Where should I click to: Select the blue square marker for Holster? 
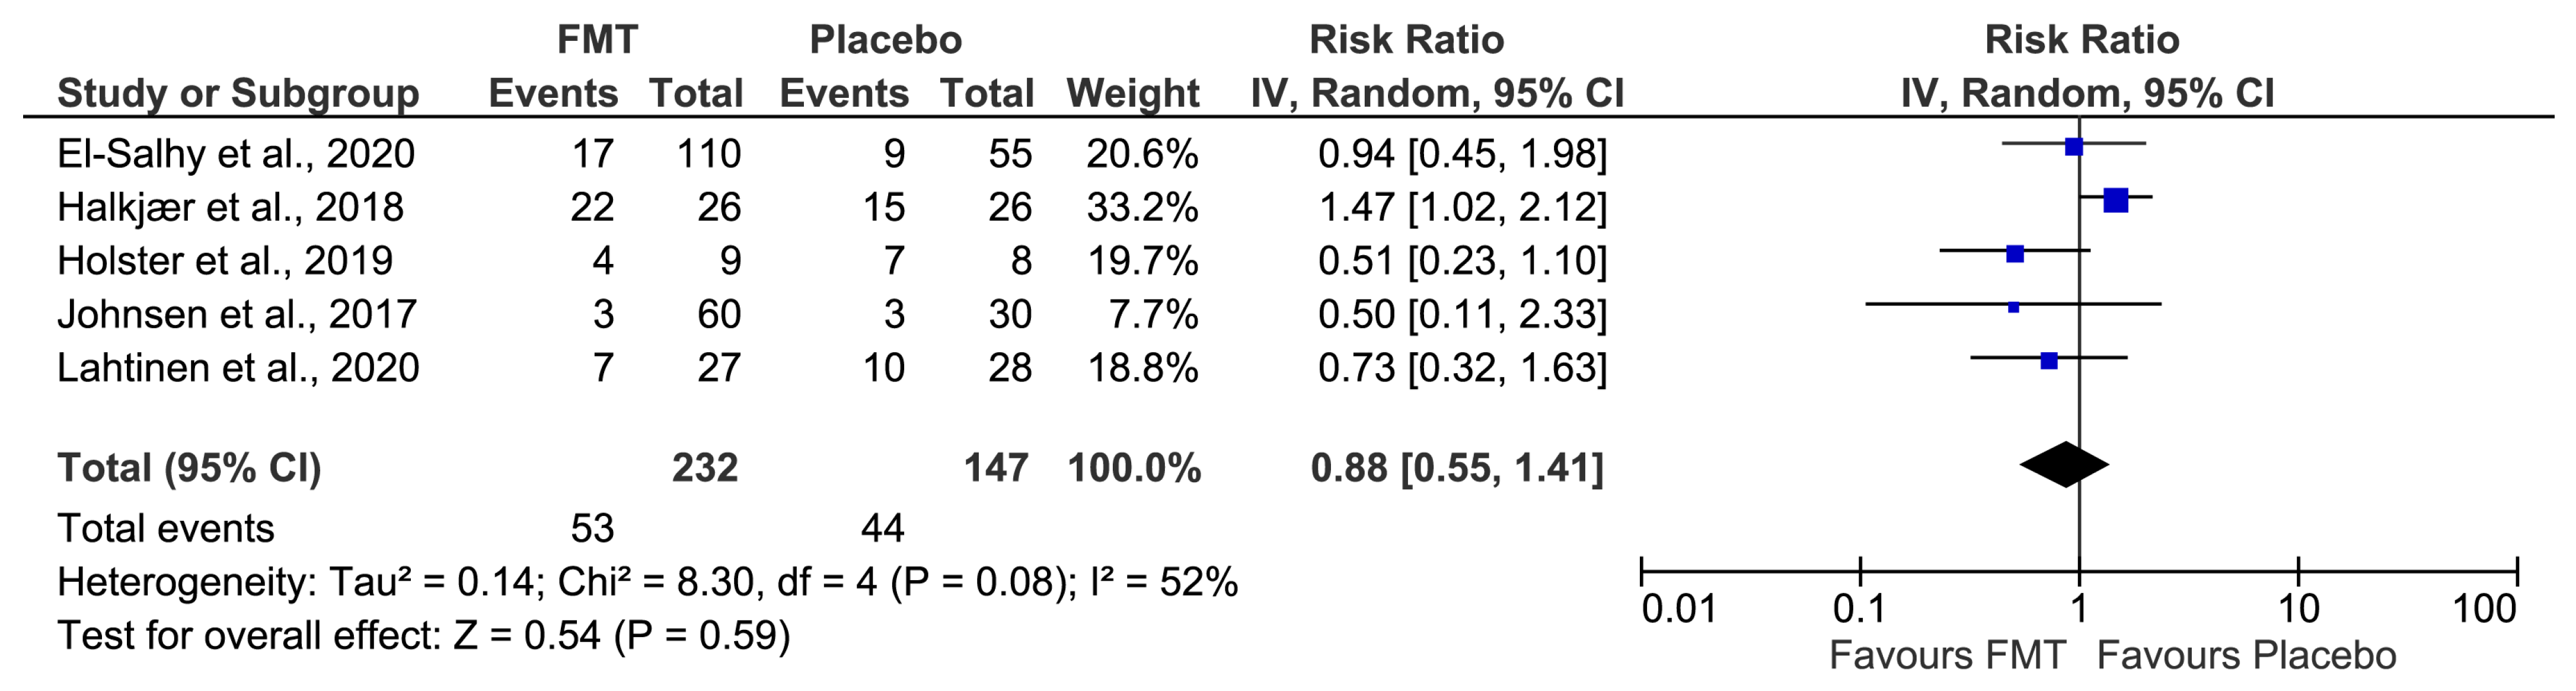click(2015, 254)
